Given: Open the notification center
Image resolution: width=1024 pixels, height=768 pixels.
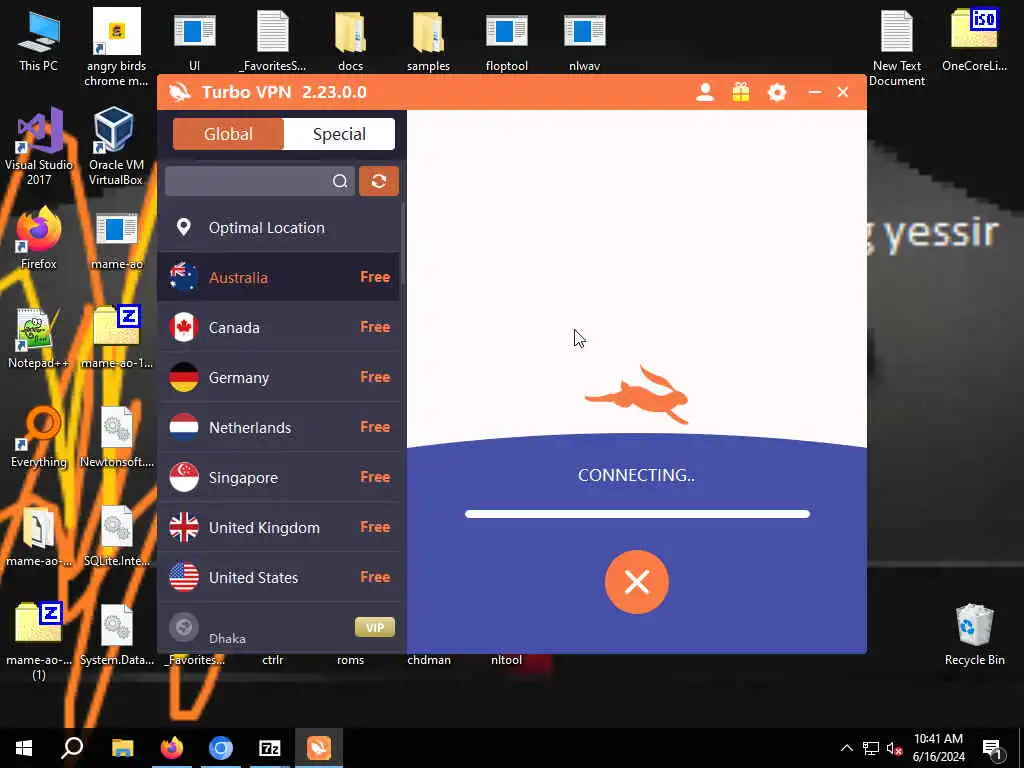Looking at the screenshot, I should click(992, 748).
